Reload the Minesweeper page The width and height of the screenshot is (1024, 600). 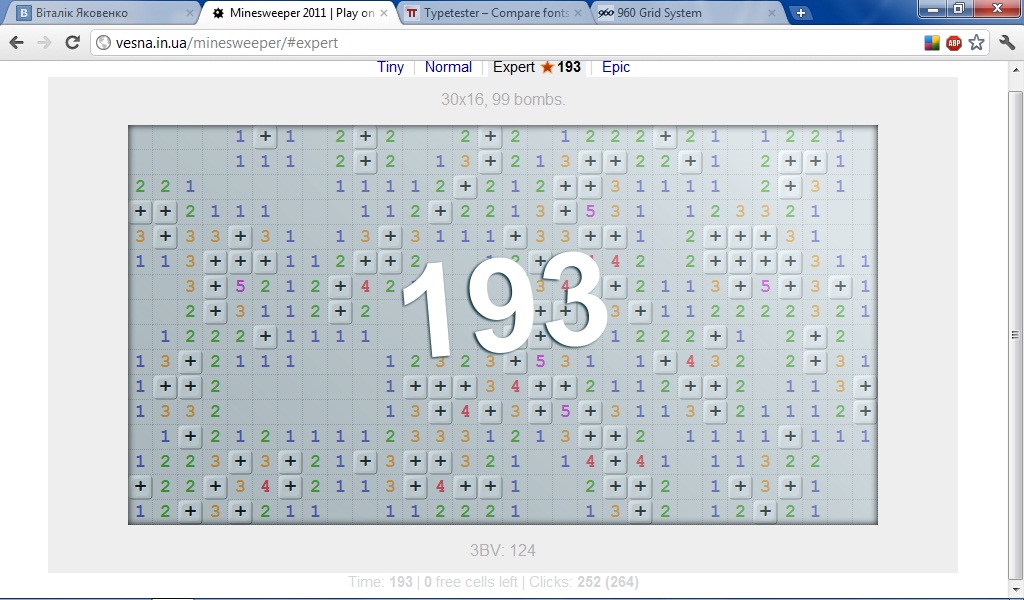coord(72,43)
